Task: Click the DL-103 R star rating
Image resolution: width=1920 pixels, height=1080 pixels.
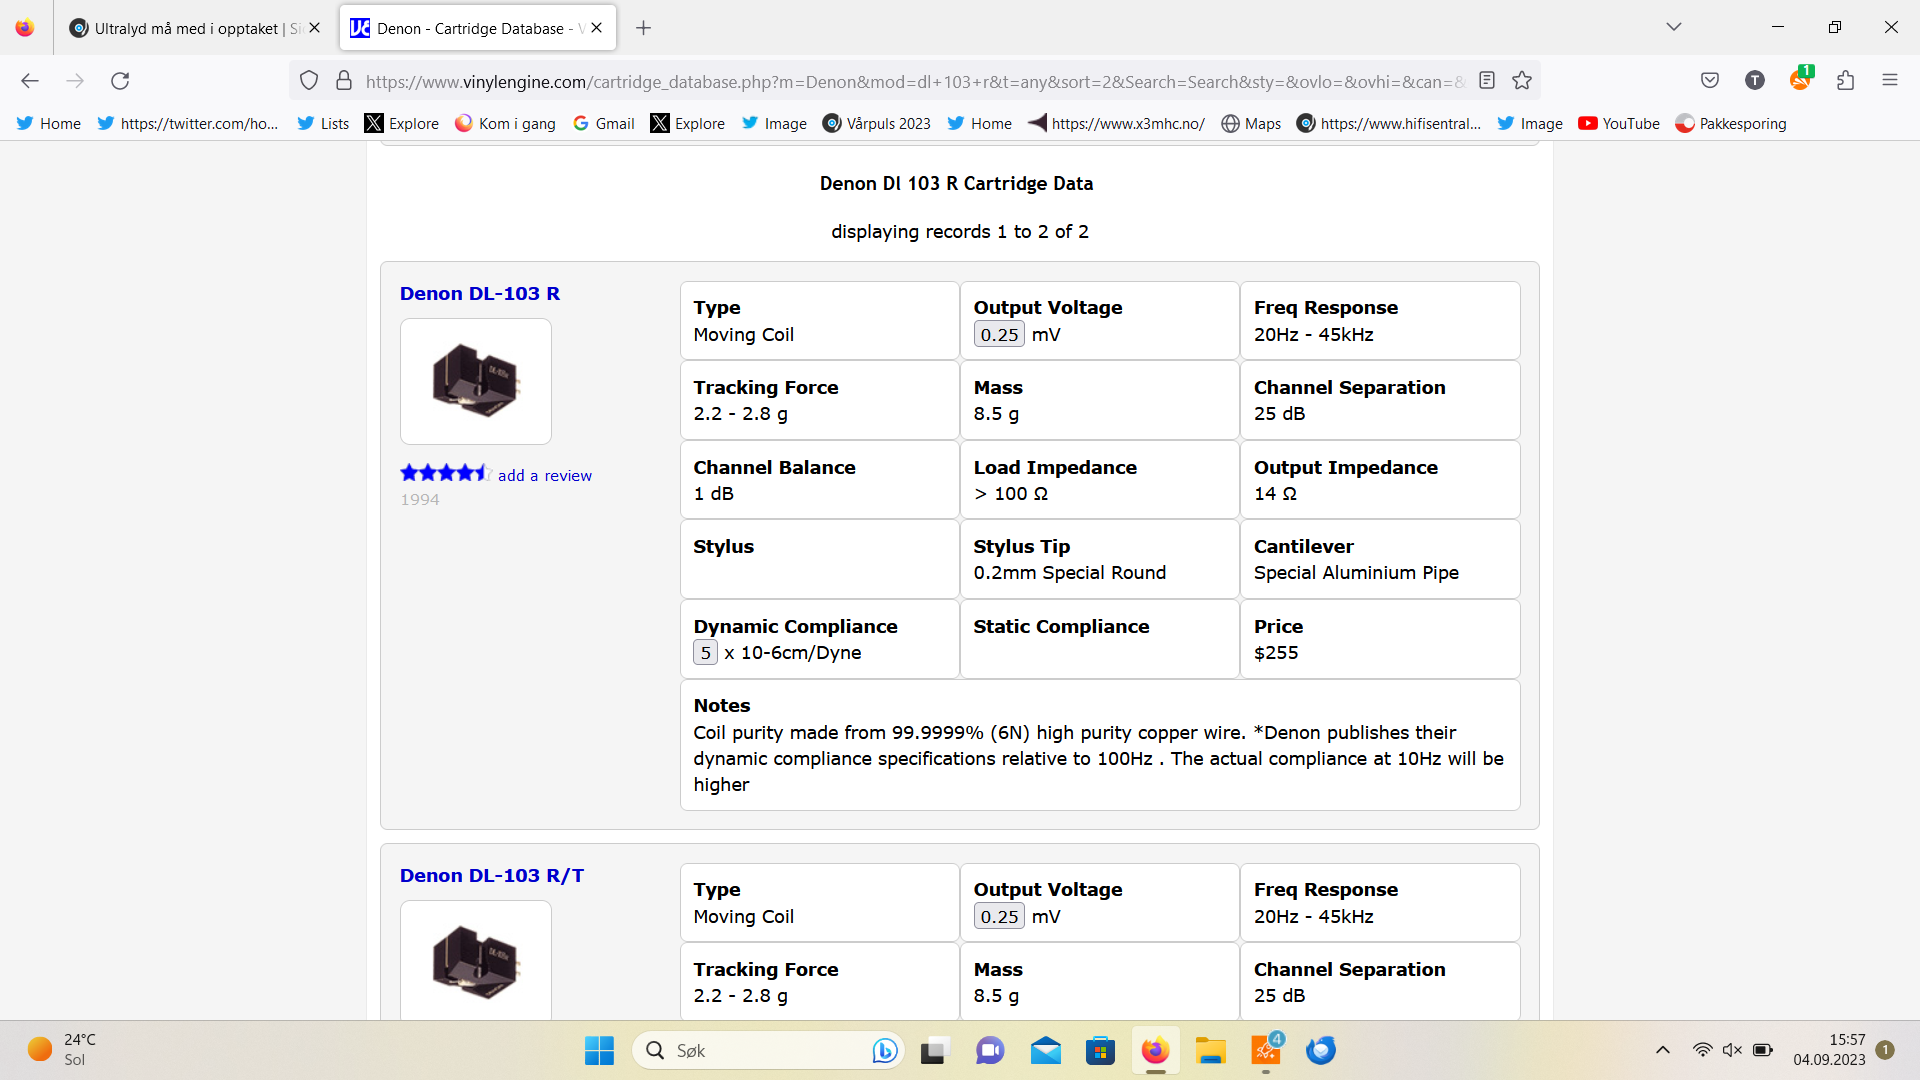Action: (445, 473)
